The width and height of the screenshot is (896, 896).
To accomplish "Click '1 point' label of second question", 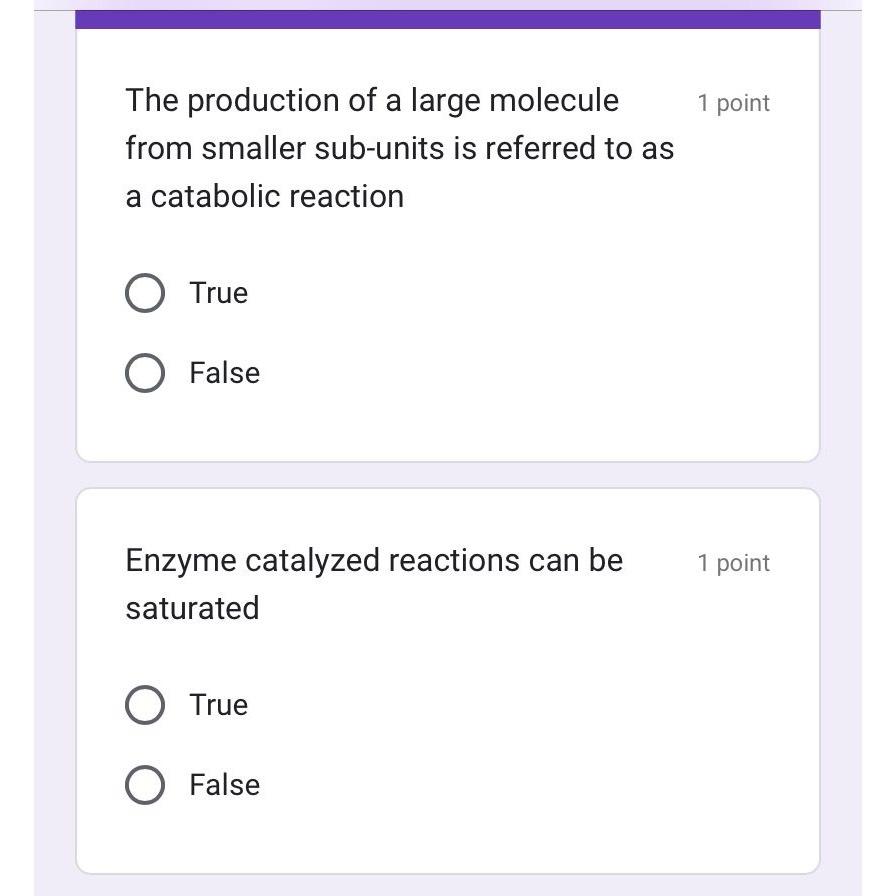I will pos(733,563).
